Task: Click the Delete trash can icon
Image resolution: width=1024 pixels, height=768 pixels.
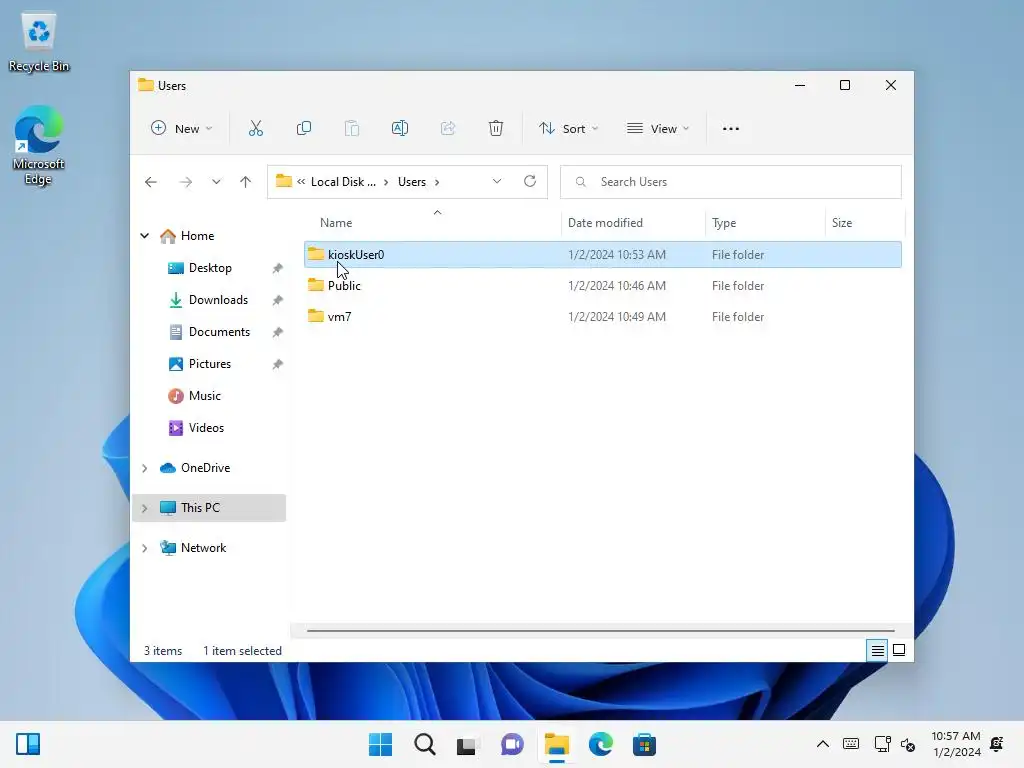Action: click(496, 129)
